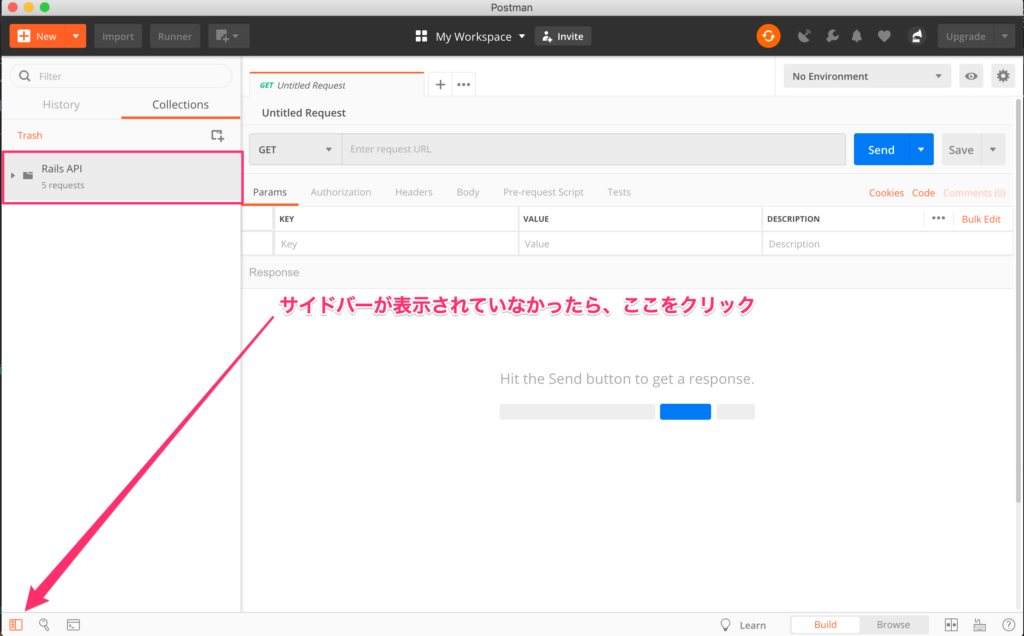
Task: Open the GET method dropdown
Action: 295,150
